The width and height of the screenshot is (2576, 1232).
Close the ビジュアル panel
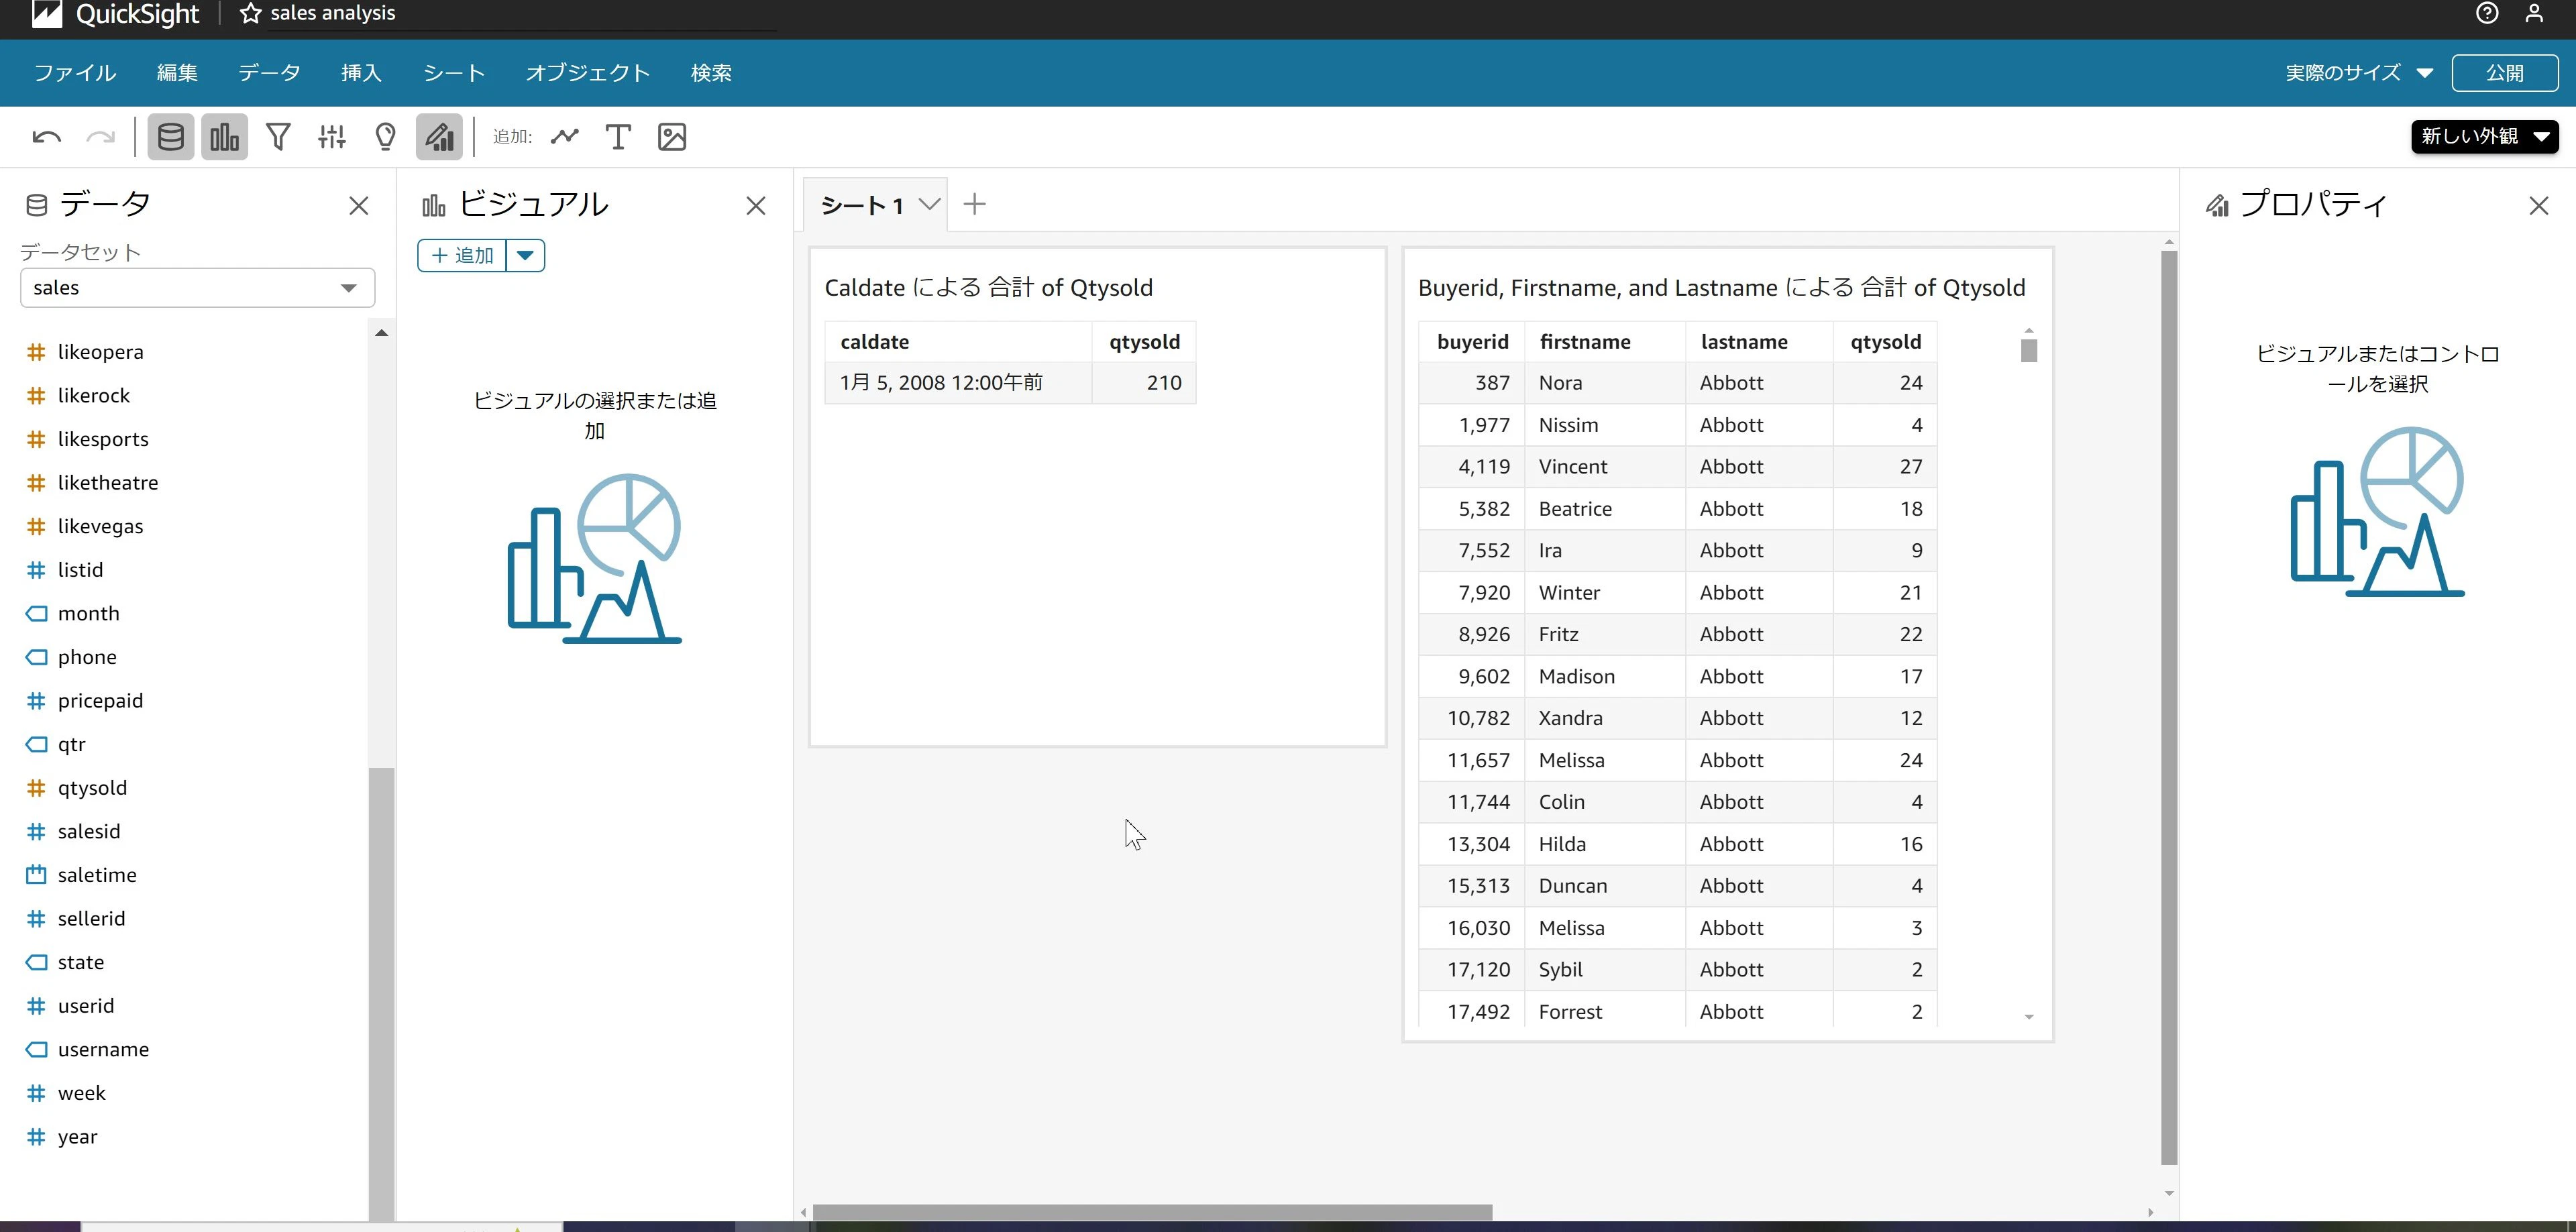[756, 206]
